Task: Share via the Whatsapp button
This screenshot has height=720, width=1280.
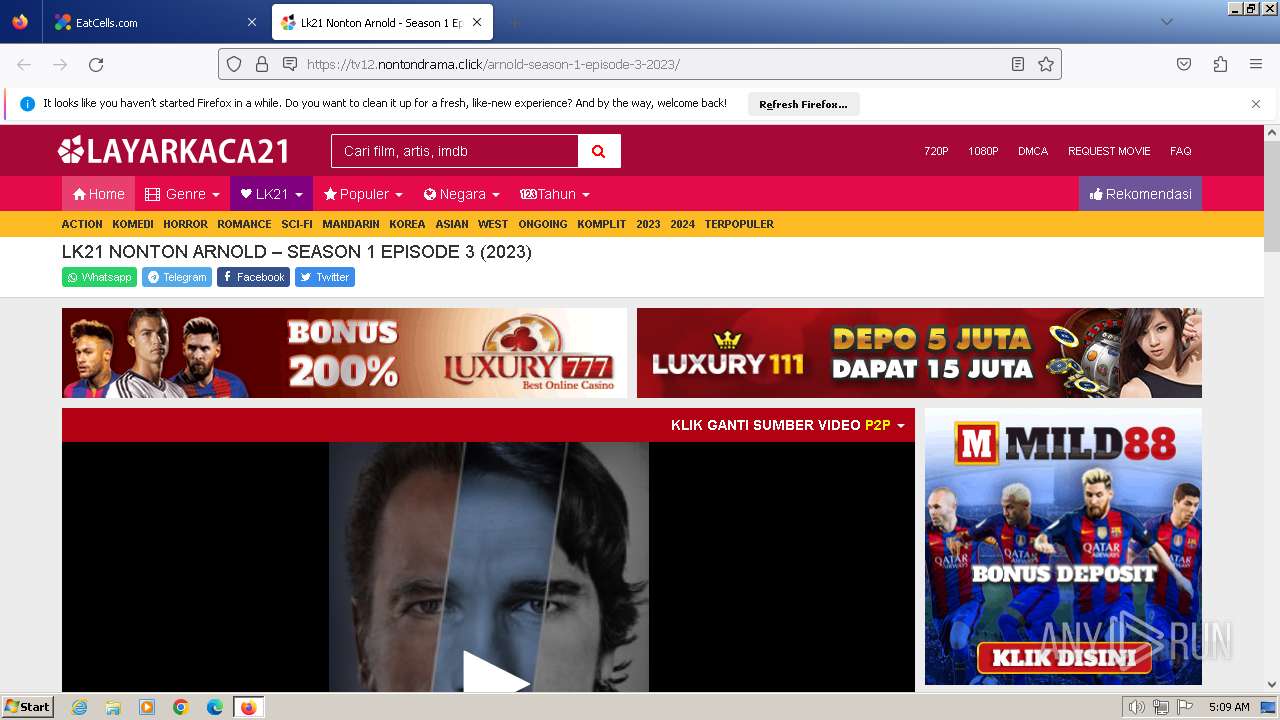Action: tap(99, 277)
